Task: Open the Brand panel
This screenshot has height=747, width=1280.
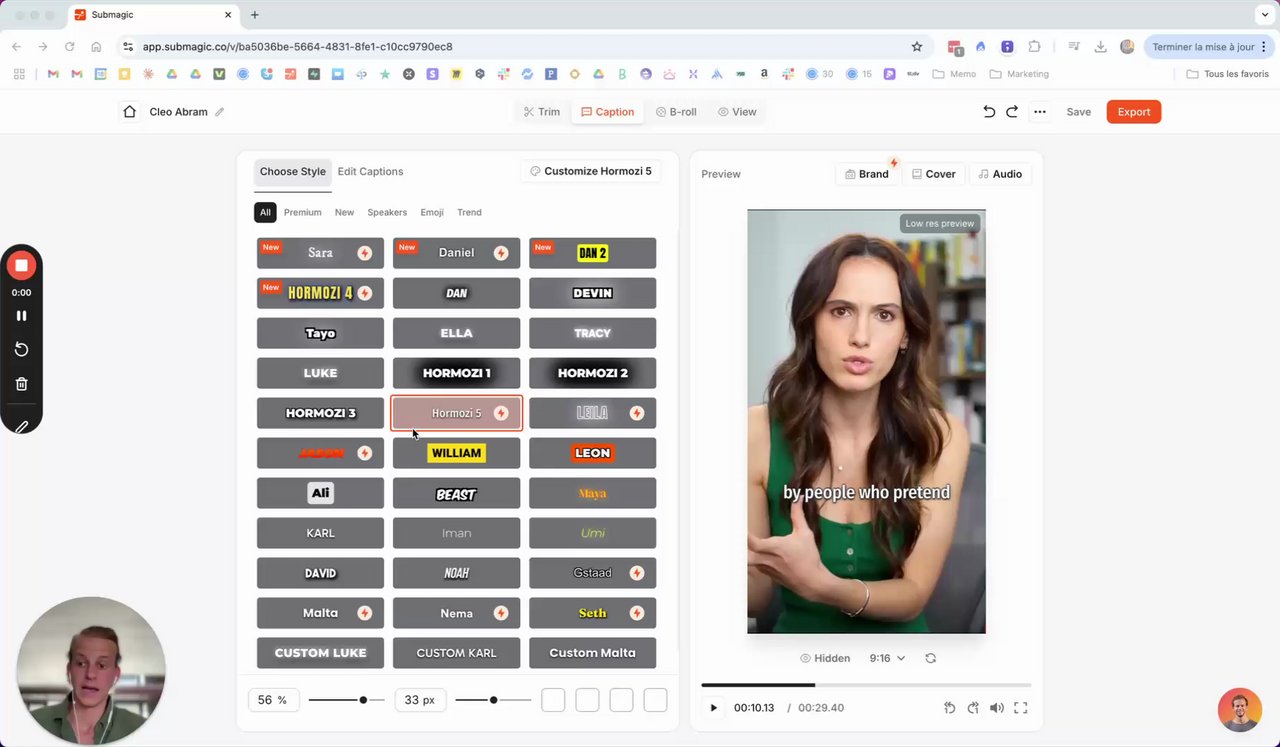Action: 866,174
